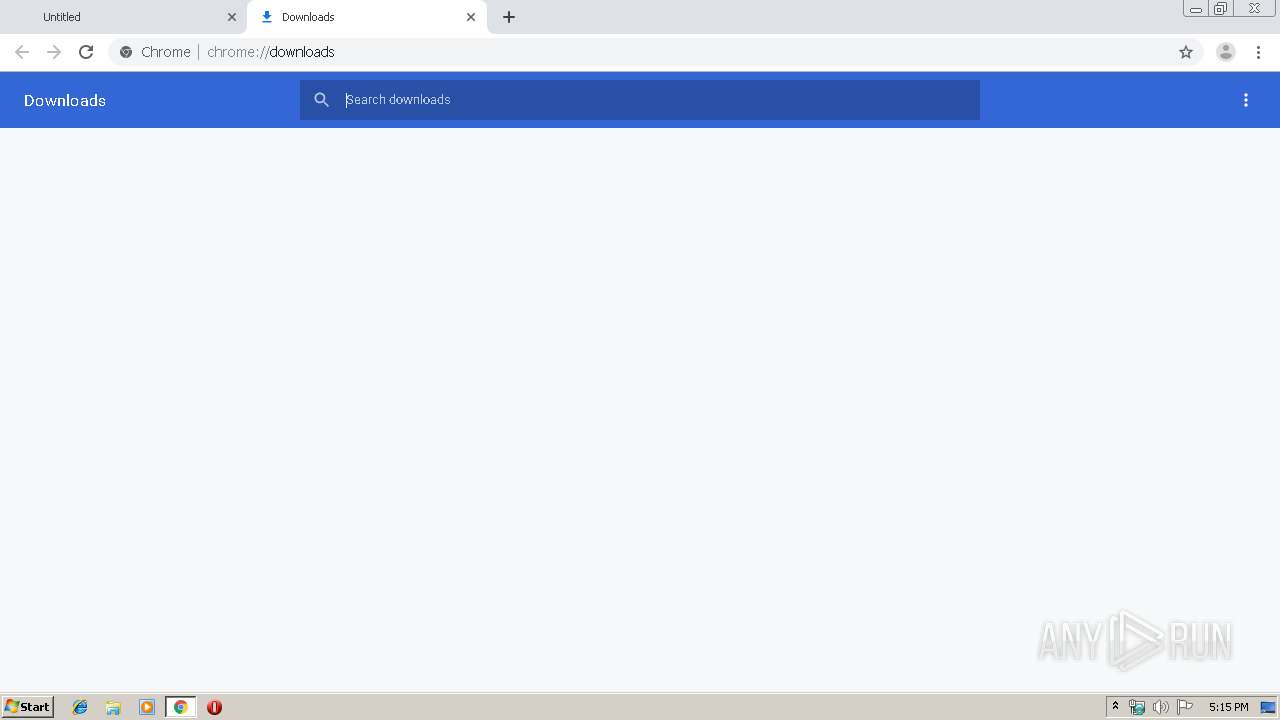Launch Internet Explorer from taskbar
This screenshot has width=1280, height=720.
pos(80,707)
